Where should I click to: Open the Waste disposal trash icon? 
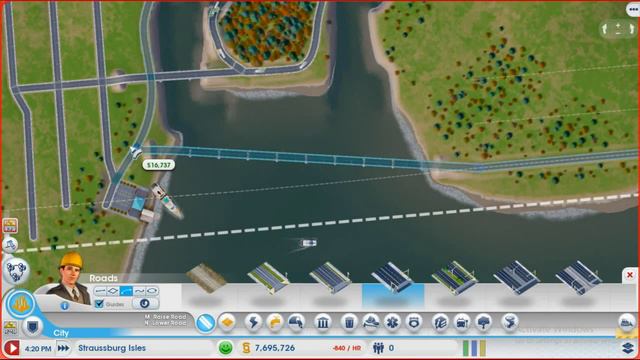point(349,322)
